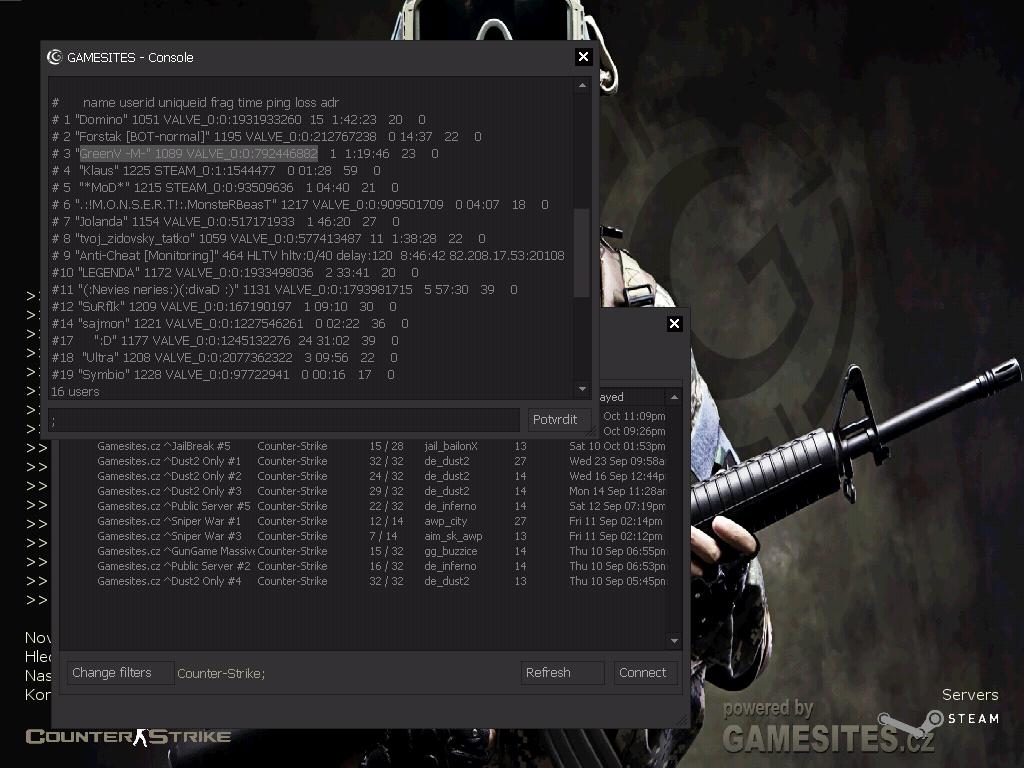Click console line for player Domino

click(x=238, y=120)
